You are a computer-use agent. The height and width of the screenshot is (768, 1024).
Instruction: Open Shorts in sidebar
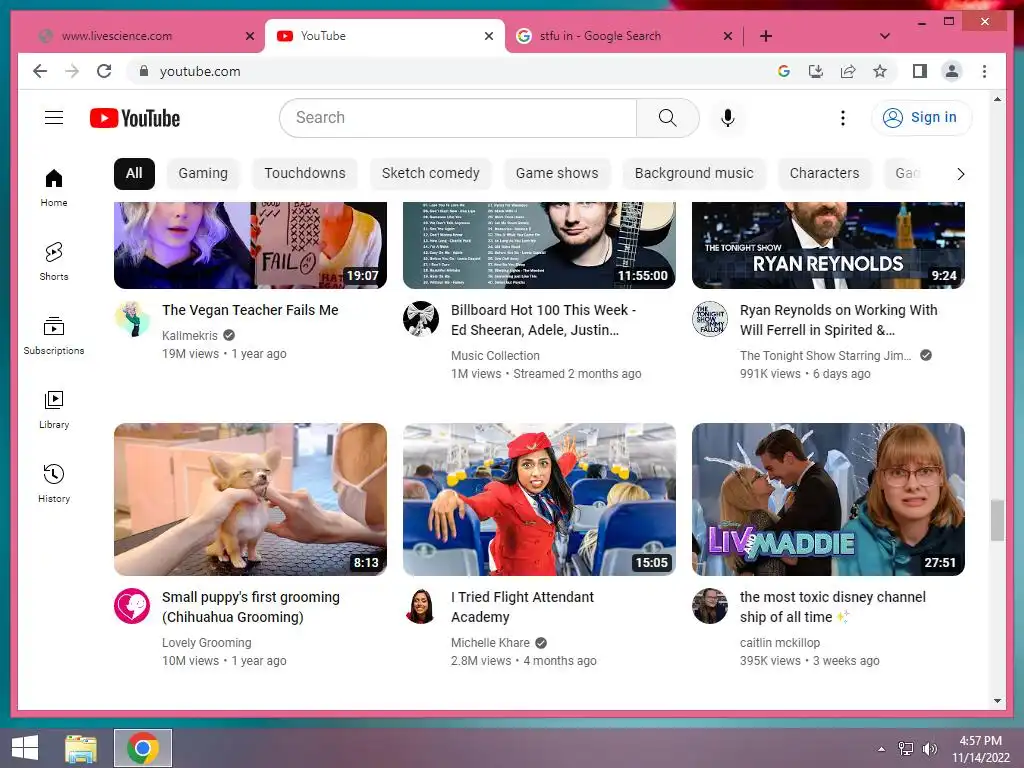click(x=54, y=261)
